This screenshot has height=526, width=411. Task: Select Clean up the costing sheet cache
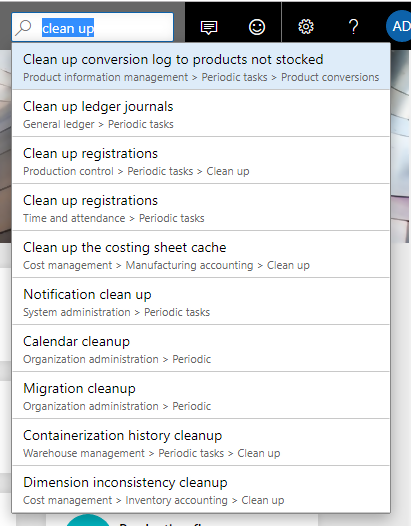click(201, 255)
